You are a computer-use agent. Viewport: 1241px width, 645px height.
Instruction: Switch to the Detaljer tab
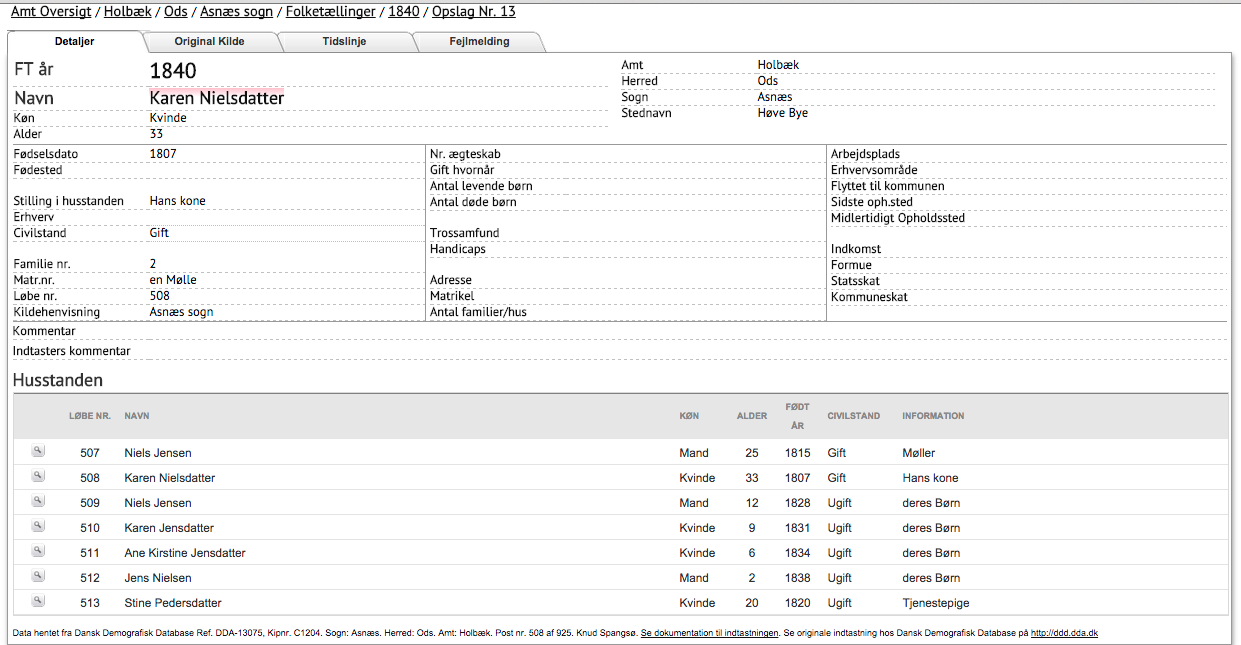pos(75,41)
